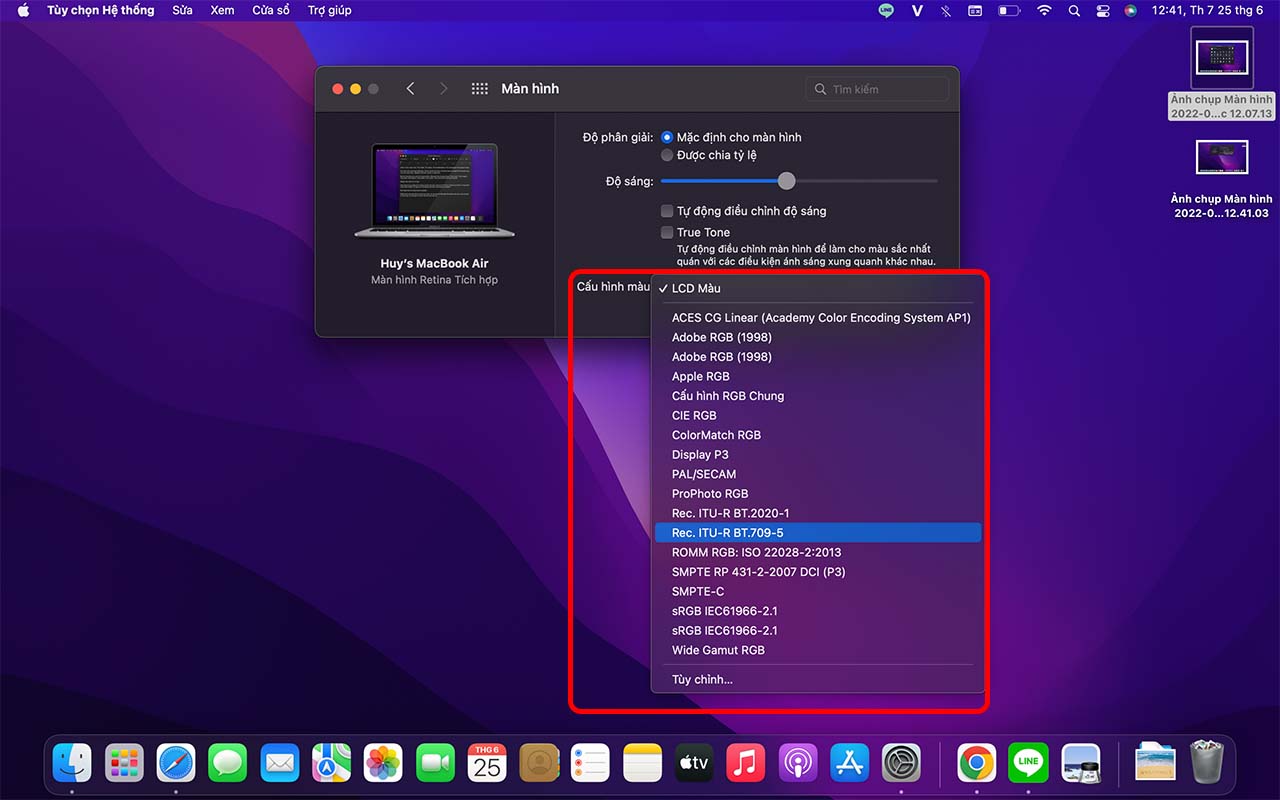Select Rec. ITU-R BT.709-5 profile
The height and width of the screenshot is (800, 1280).
727,533
